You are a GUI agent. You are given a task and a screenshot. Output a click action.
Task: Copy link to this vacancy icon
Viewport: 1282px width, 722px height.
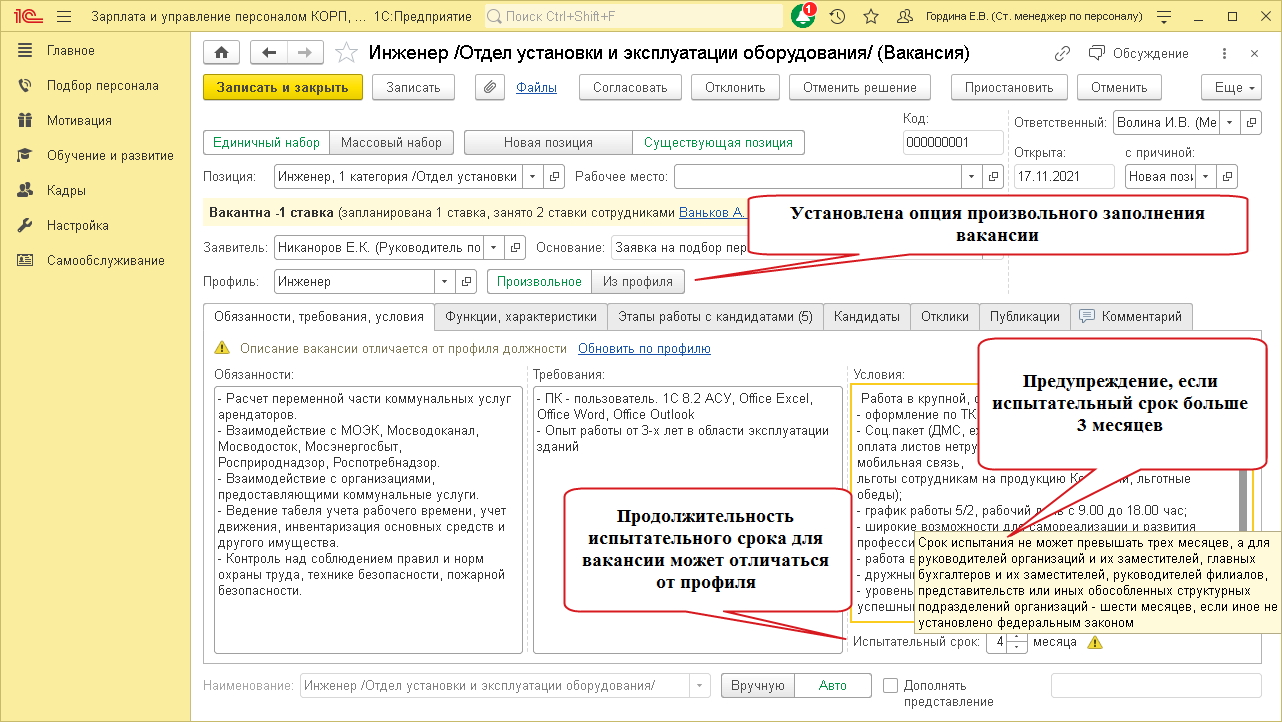click(x=1063, y=53)
